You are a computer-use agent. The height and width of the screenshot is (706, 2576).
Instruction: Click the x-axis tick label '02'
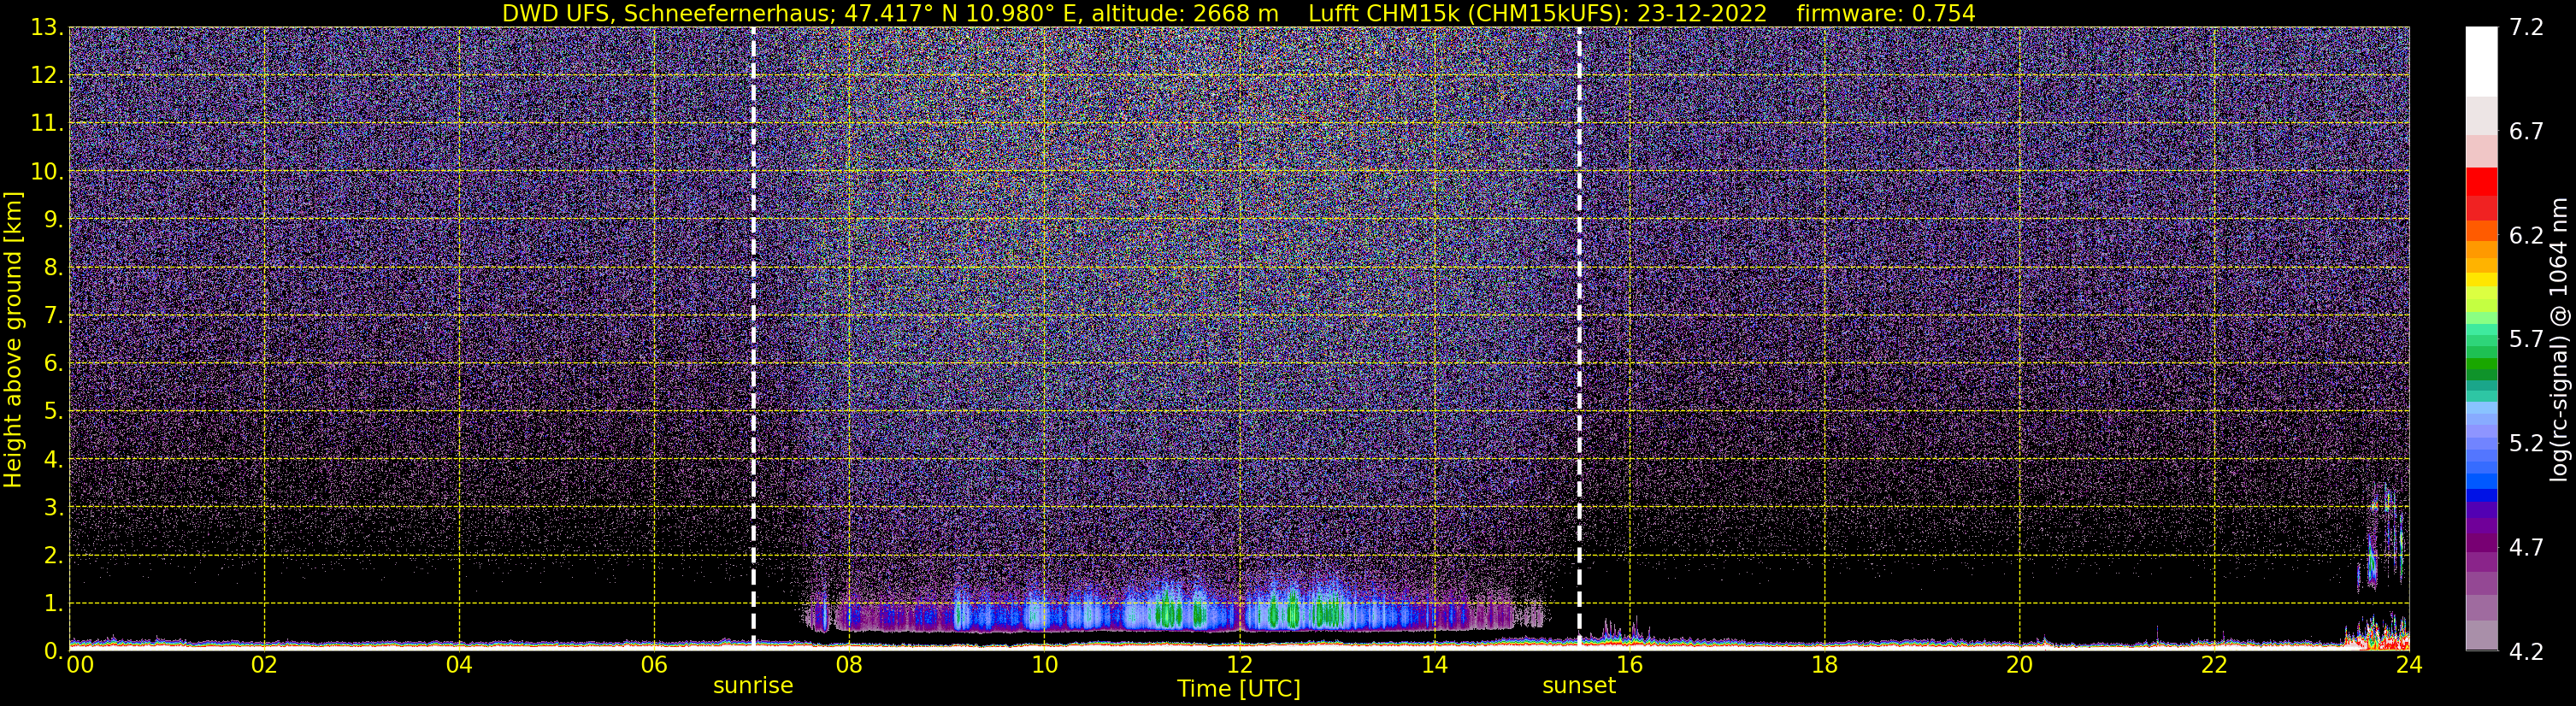[x=264, y=665]
